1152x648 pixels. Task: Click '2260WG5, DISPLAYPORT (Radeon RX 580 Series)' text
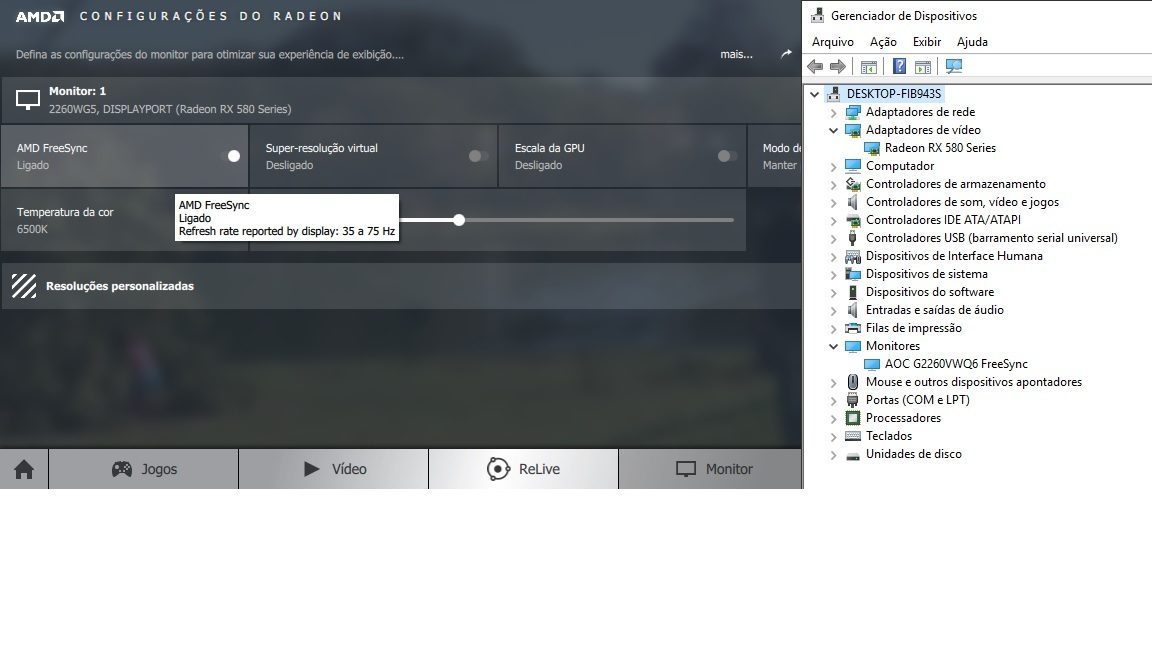click(170, 109)
